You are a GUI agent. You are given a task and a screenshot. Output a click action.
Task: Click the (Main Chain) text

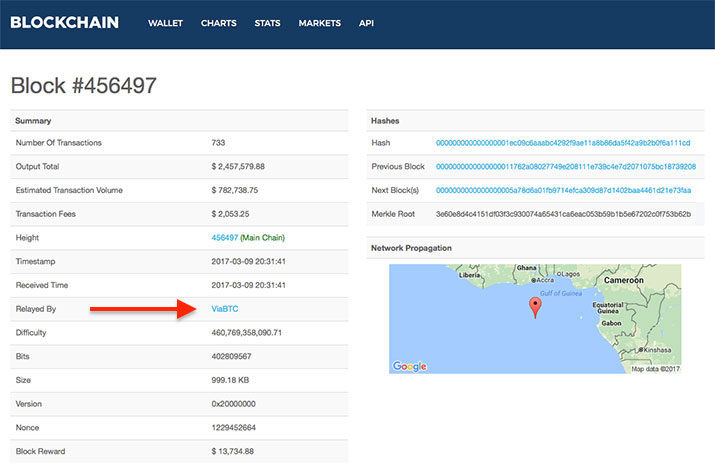point(263,238)
